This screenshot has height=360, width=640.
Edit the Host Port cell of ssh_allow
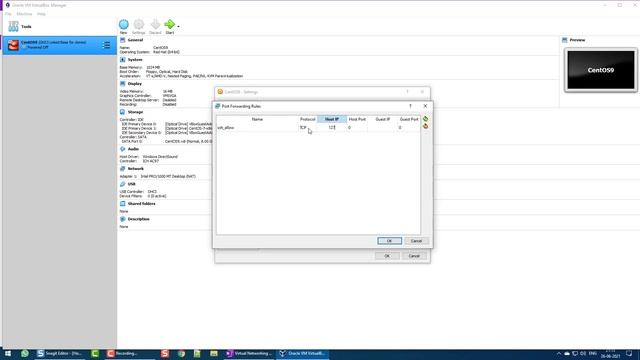click(357, 128)
